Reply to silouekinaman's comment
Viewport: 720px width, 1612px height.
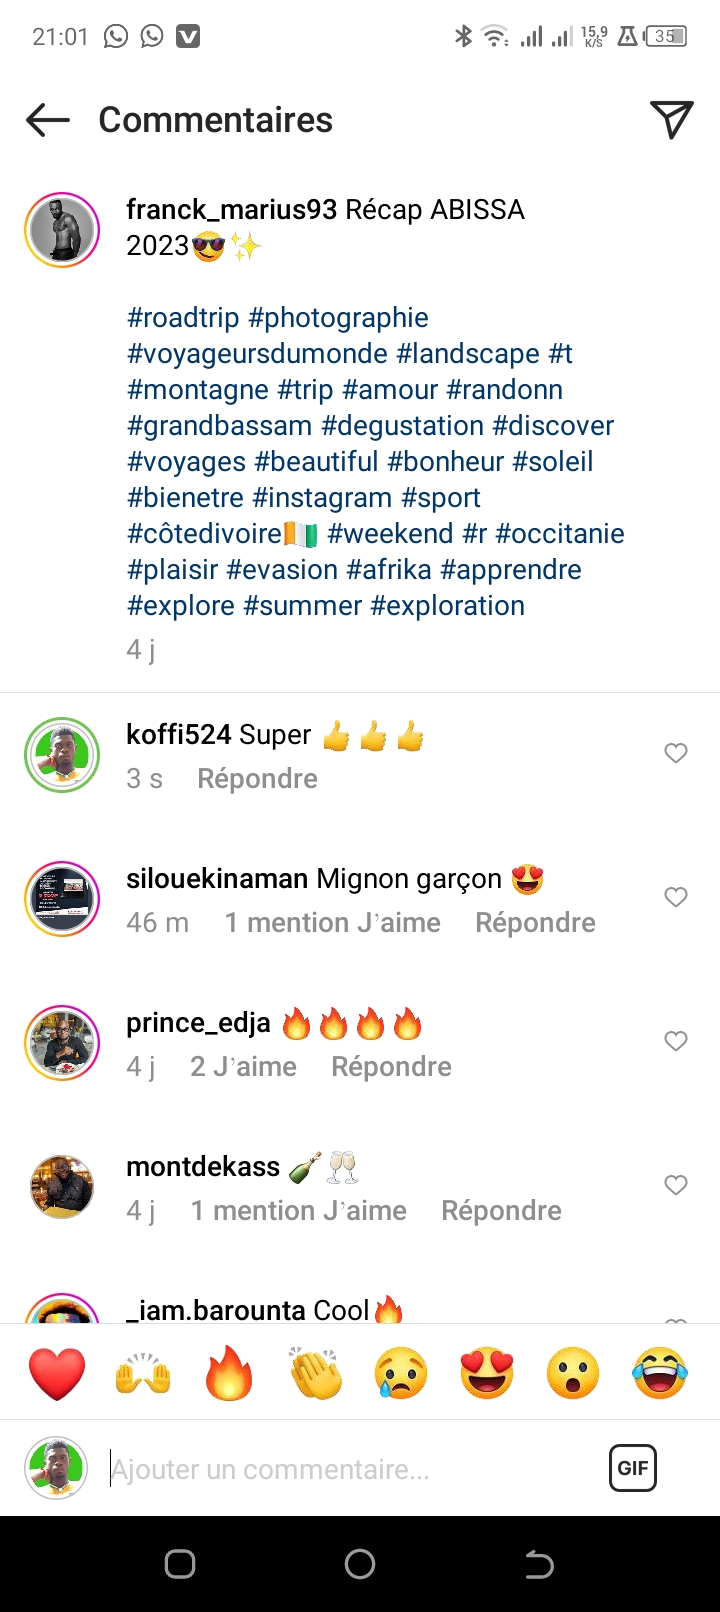coord(535,923)
